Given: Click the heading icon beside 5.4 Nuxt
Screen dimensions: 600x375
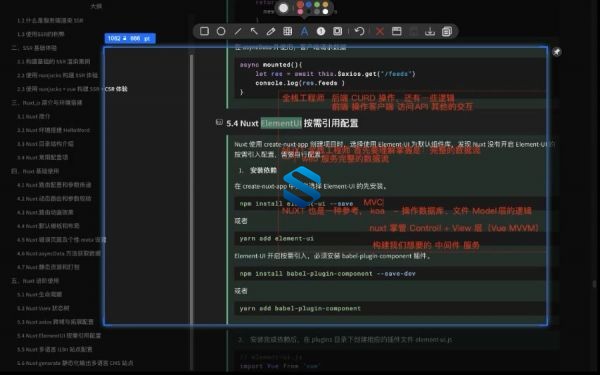Looking at the screenshot, I should coord(219,122).
